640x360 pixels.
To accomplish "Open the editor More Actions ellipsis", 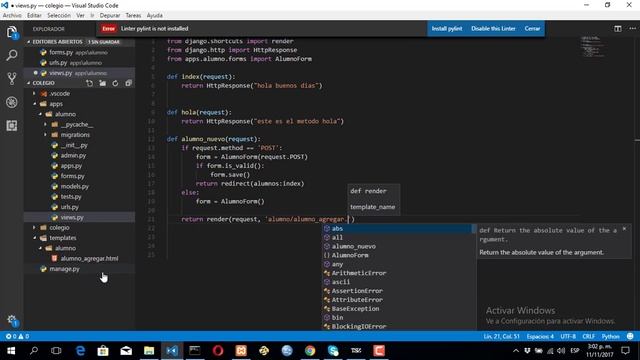I will point(632,29).
